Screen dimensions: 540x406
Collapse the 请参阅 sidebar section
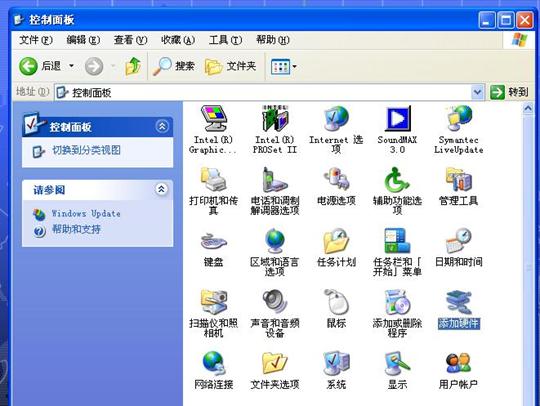(x=162, y=189)
